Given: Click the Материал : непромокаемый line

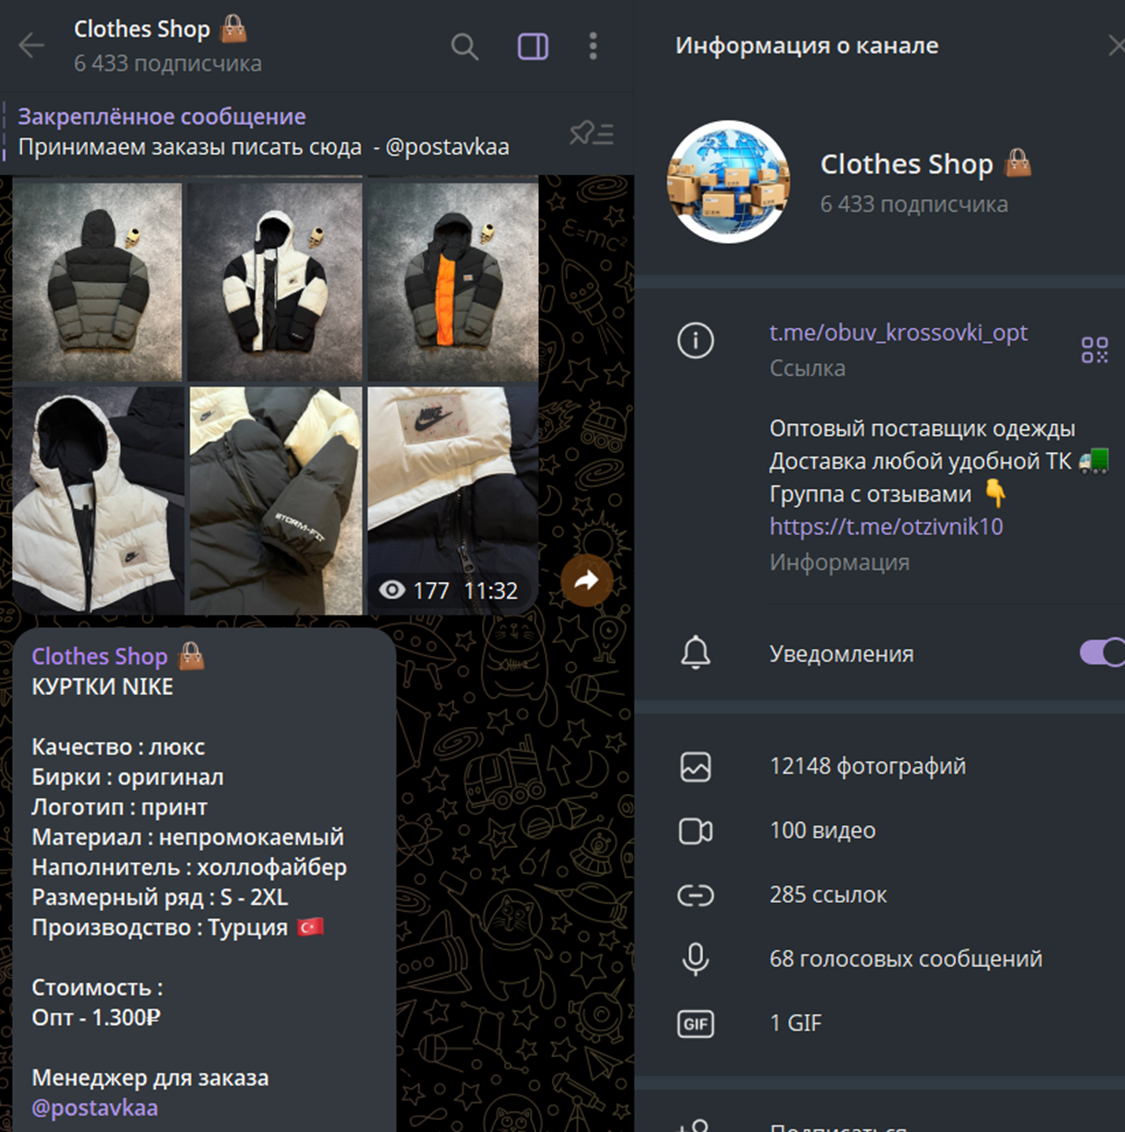Looking at the screenshot, I should point(188,837).
